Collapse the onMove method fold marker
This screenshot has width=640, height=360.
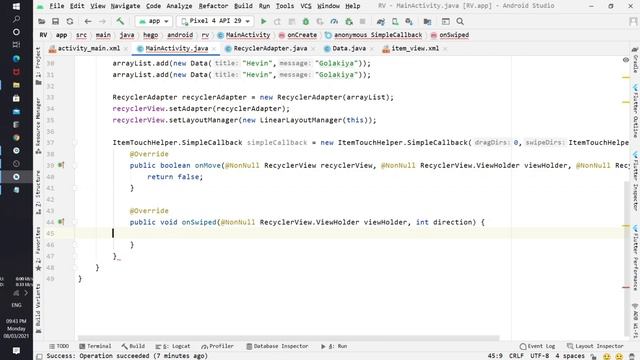tap(75, 165)
